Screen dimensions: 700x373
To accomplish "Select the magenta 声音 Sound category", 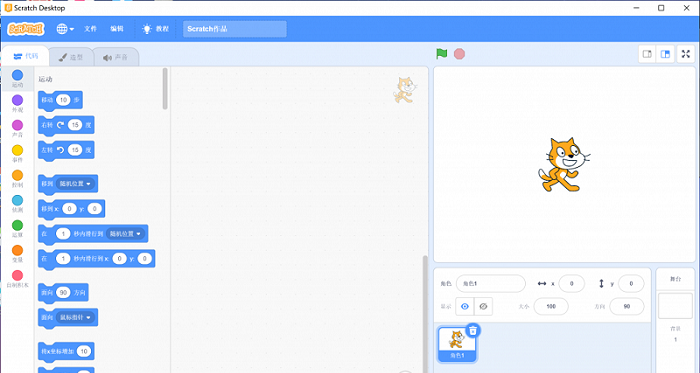I will [x=17, y=128].
